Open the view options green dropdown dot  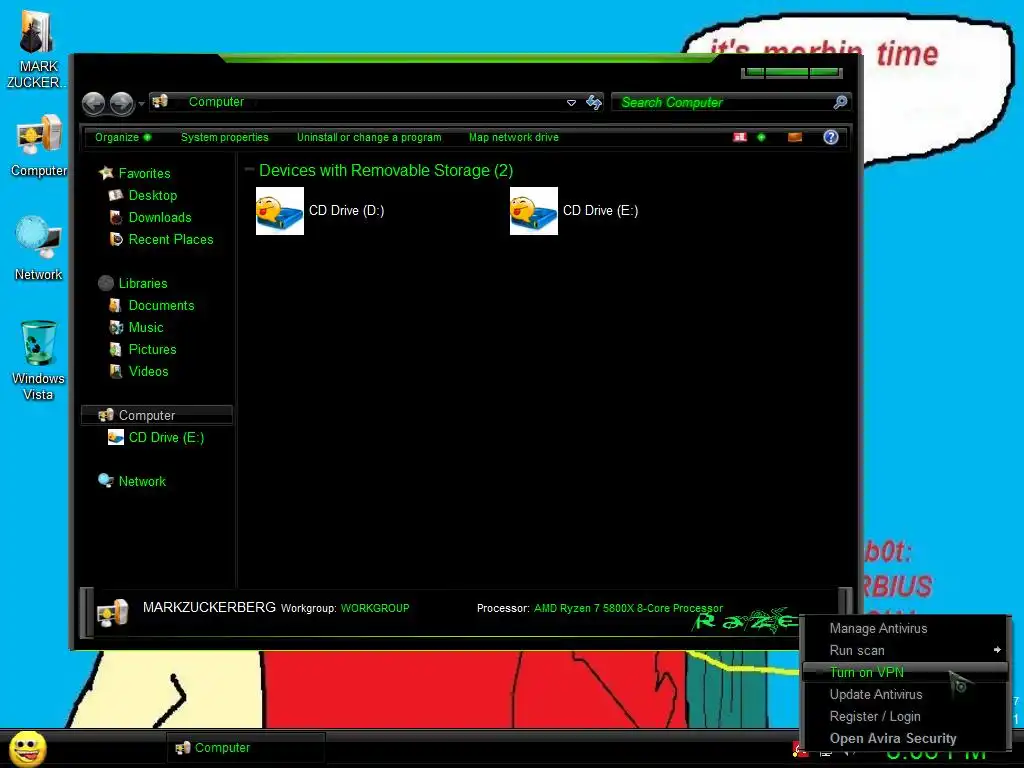pyautogui.click(x=761, y=137)
